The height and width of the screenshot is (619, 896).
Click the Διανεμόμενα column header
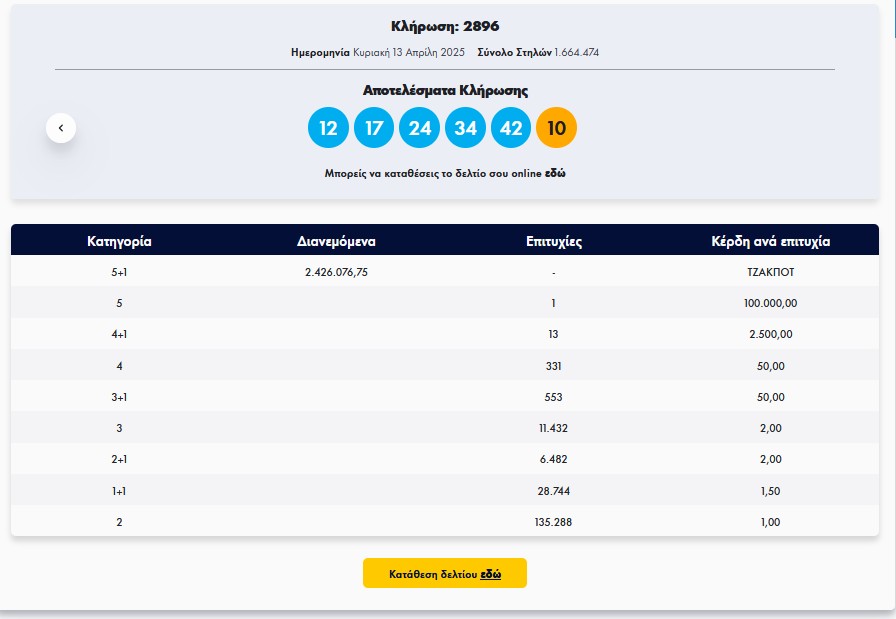(336, 241)
